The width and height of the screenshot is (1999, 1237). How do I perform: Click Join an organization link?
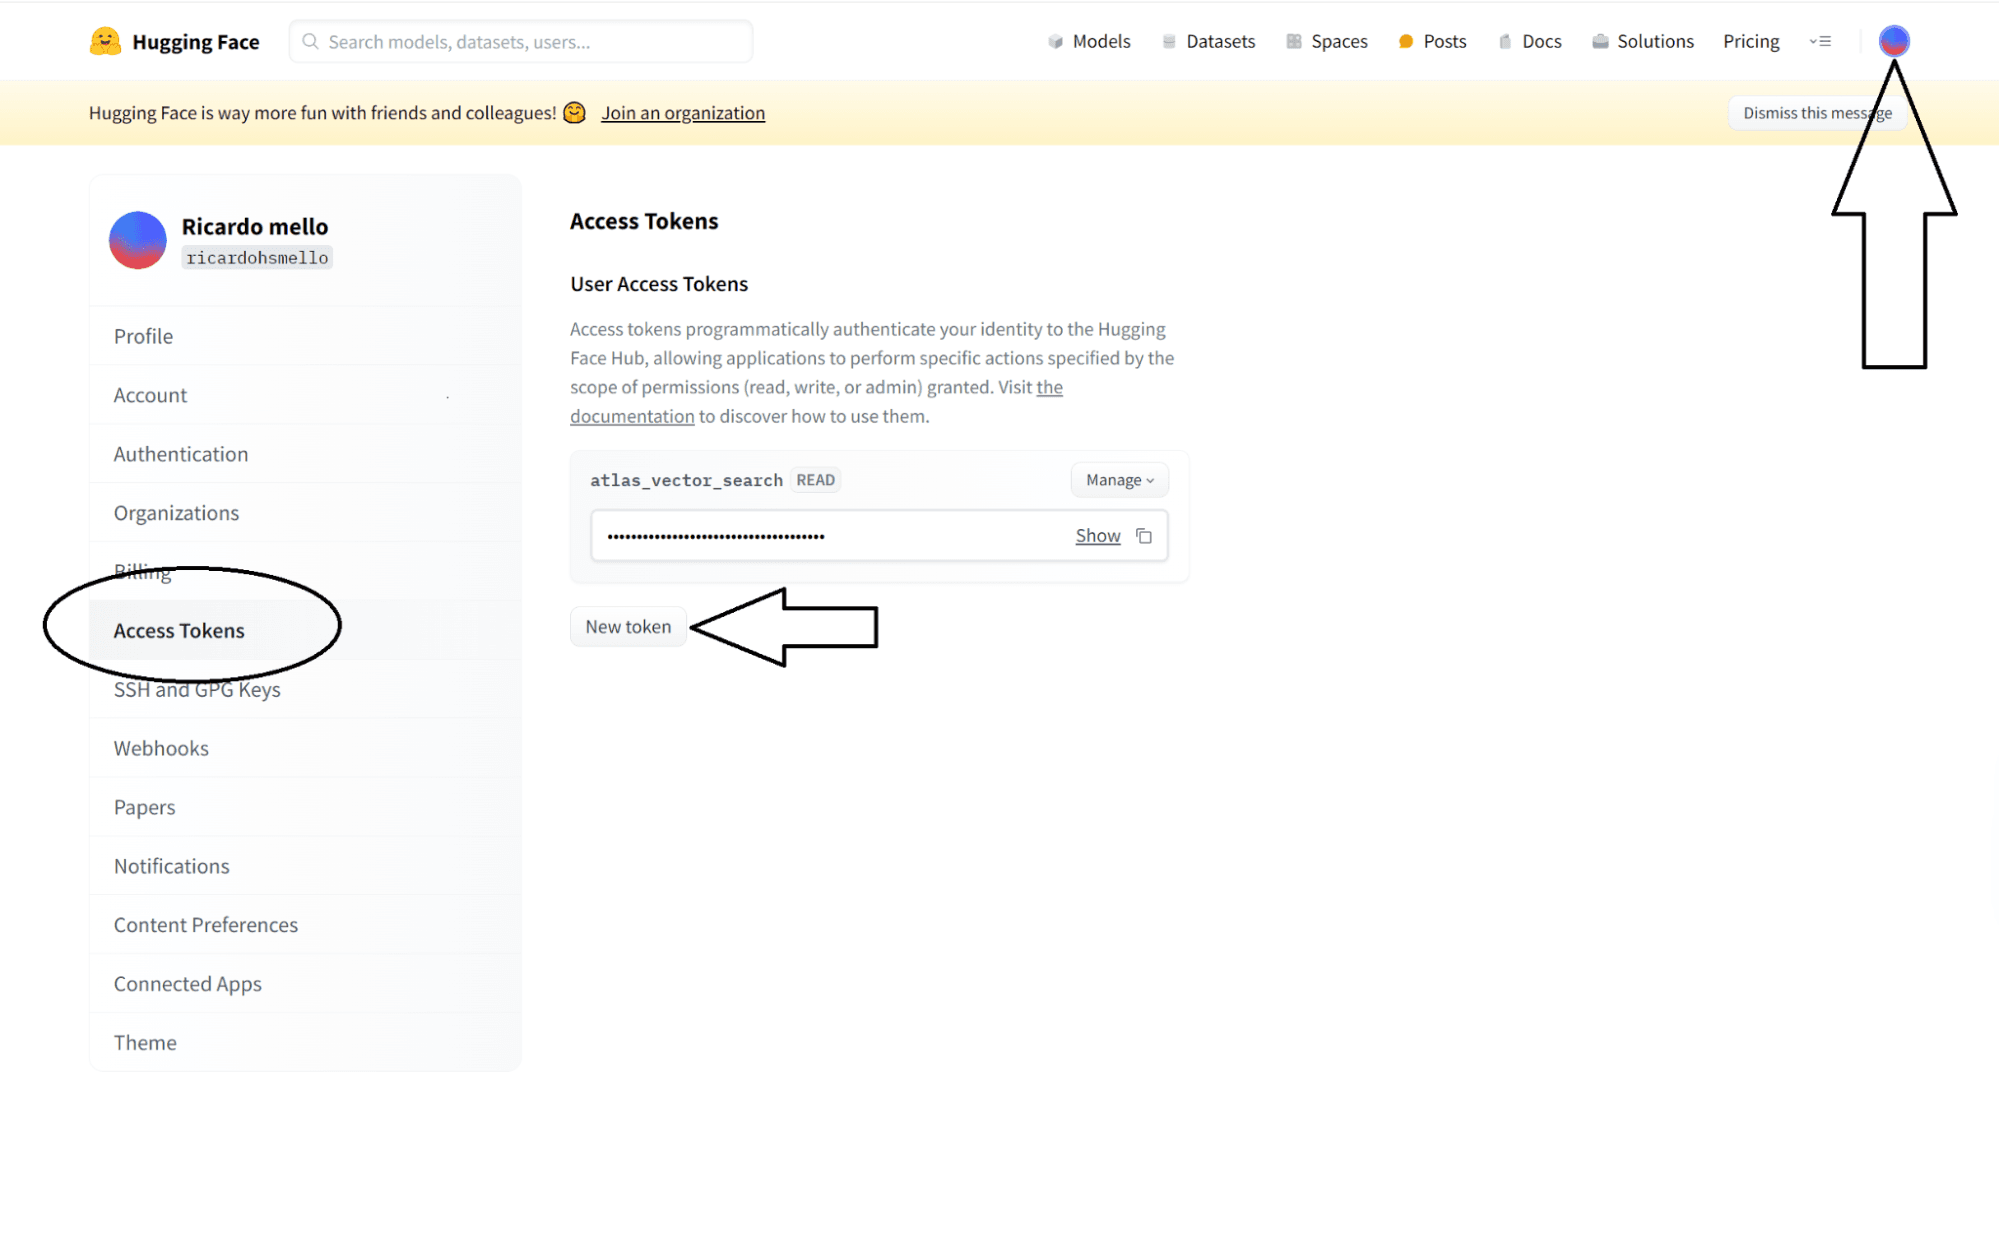point(683,113)
